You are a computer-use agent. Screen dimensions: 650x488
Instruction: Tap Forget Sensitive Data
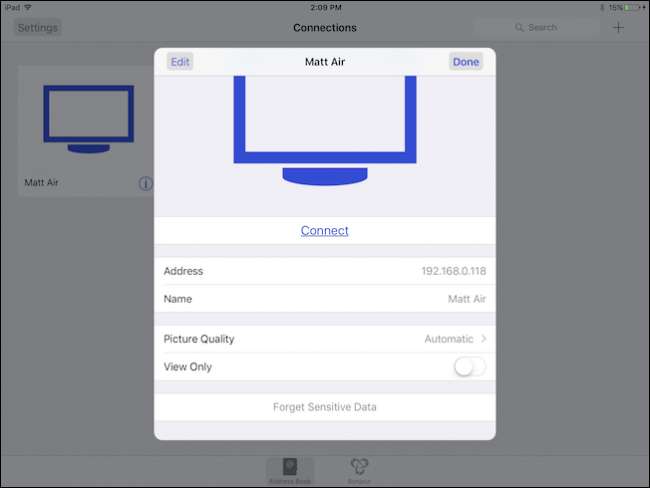325,407
